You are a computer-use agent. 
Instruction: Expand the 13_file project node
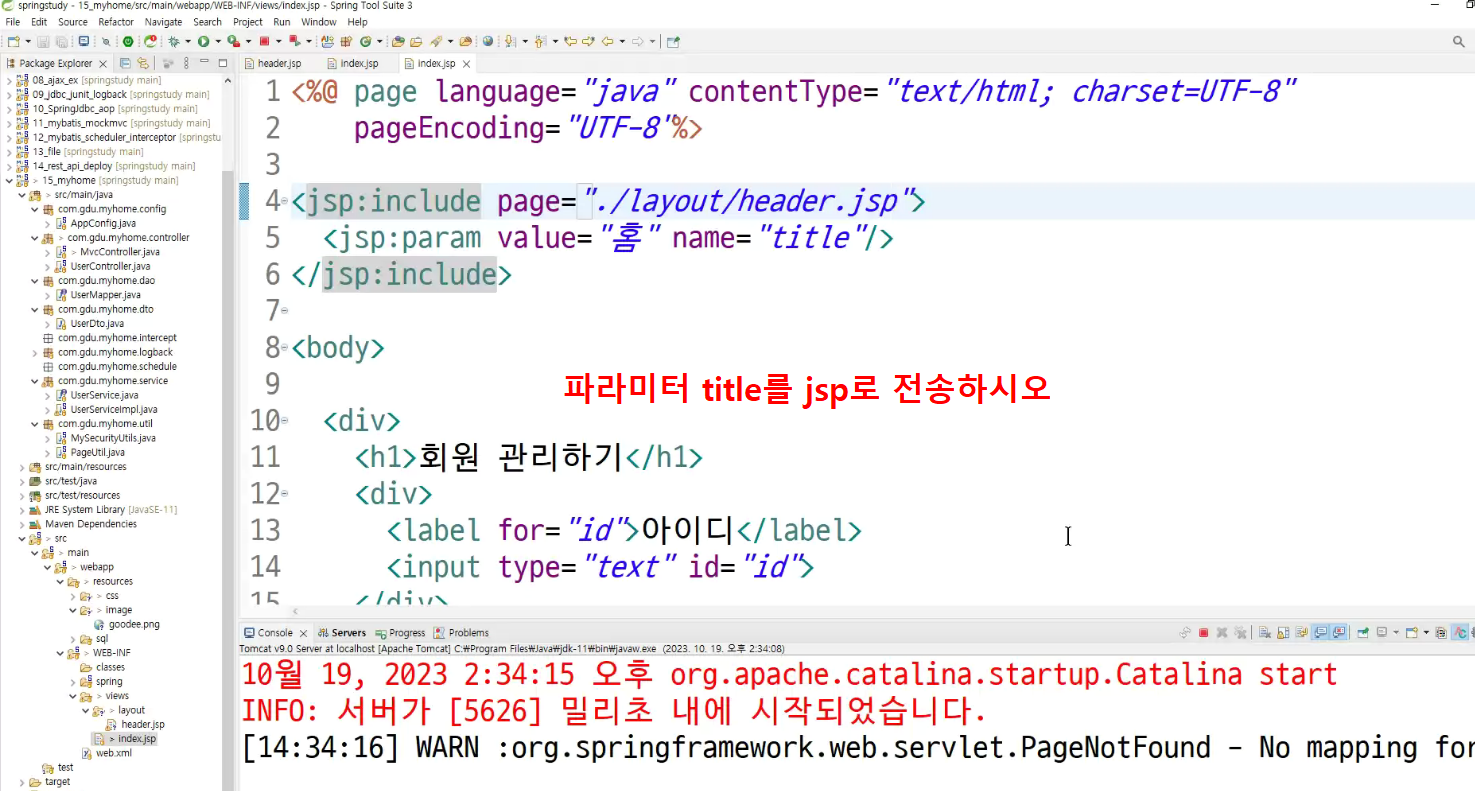9,152
